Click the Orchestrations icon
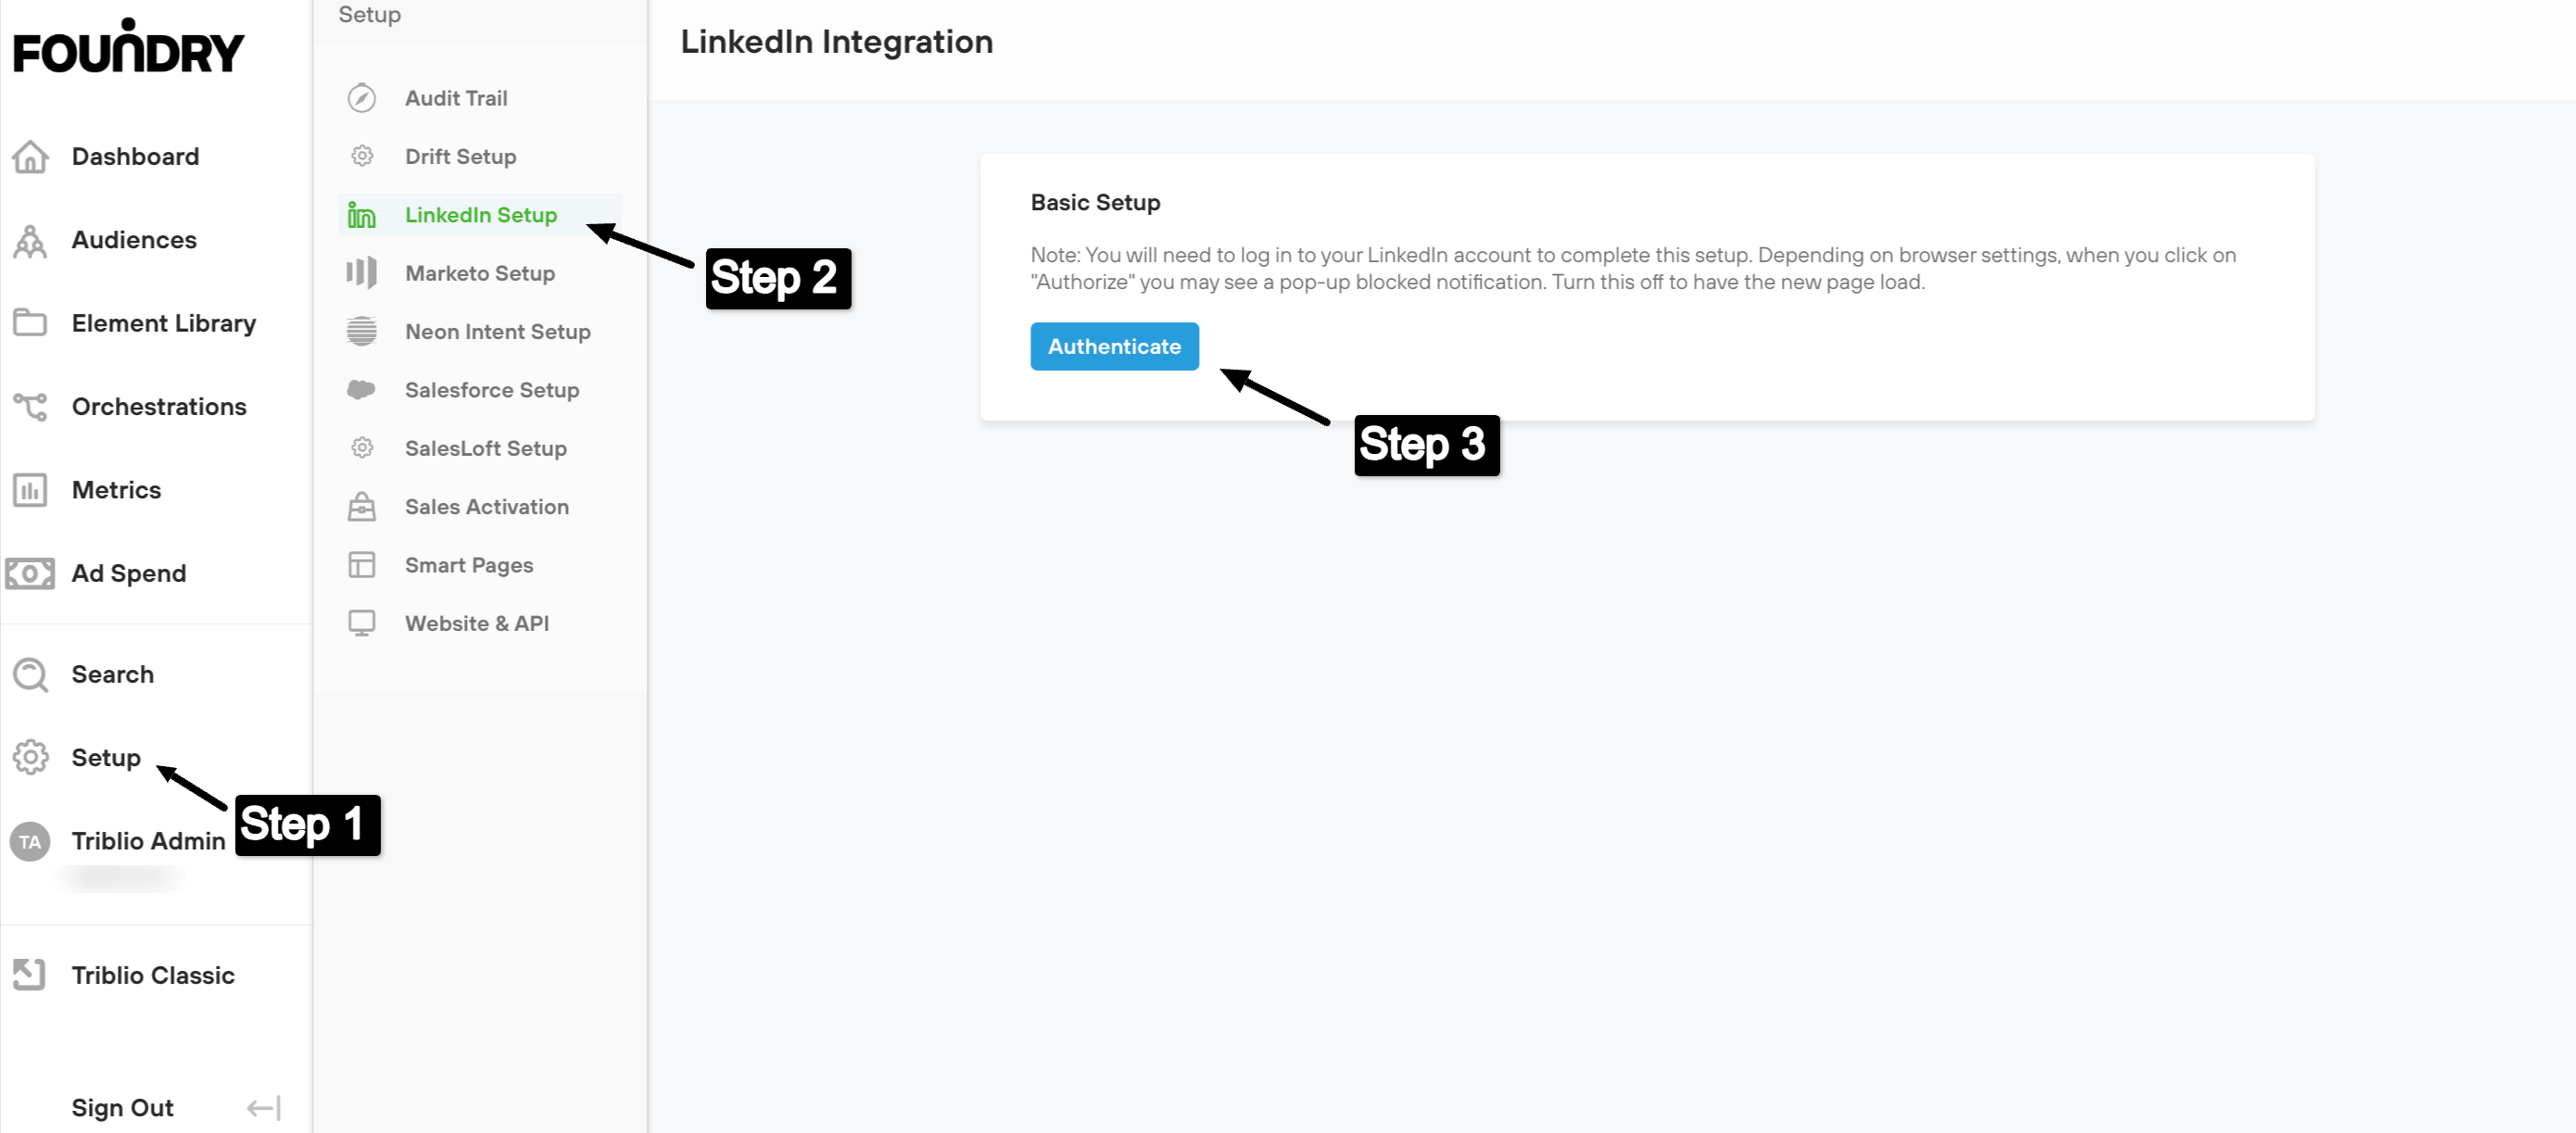Image resolution: width=2576 pixels, height=1133 pixels. point(30,406)
